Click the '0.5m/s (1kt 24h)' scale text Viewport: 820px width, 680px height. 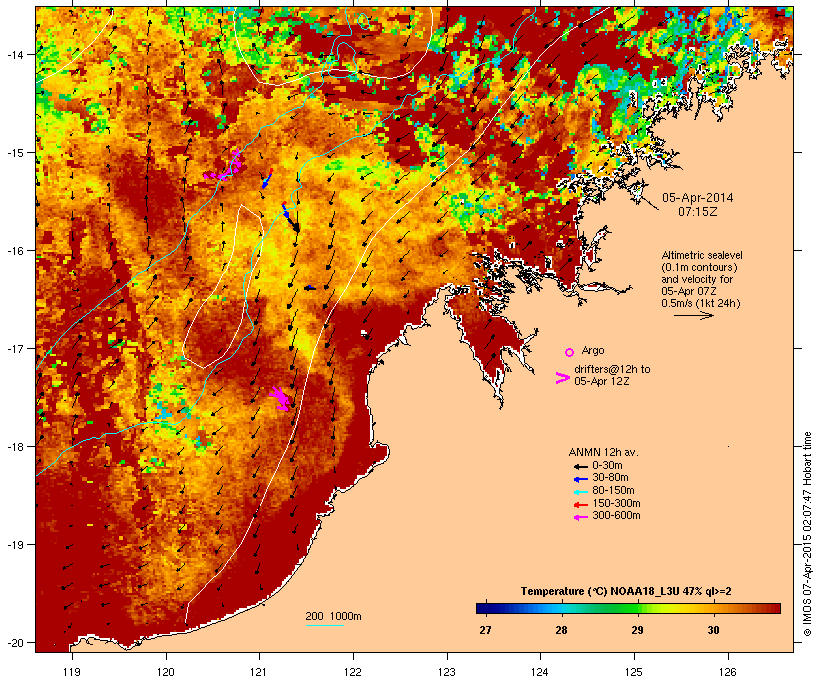(701, 303)
